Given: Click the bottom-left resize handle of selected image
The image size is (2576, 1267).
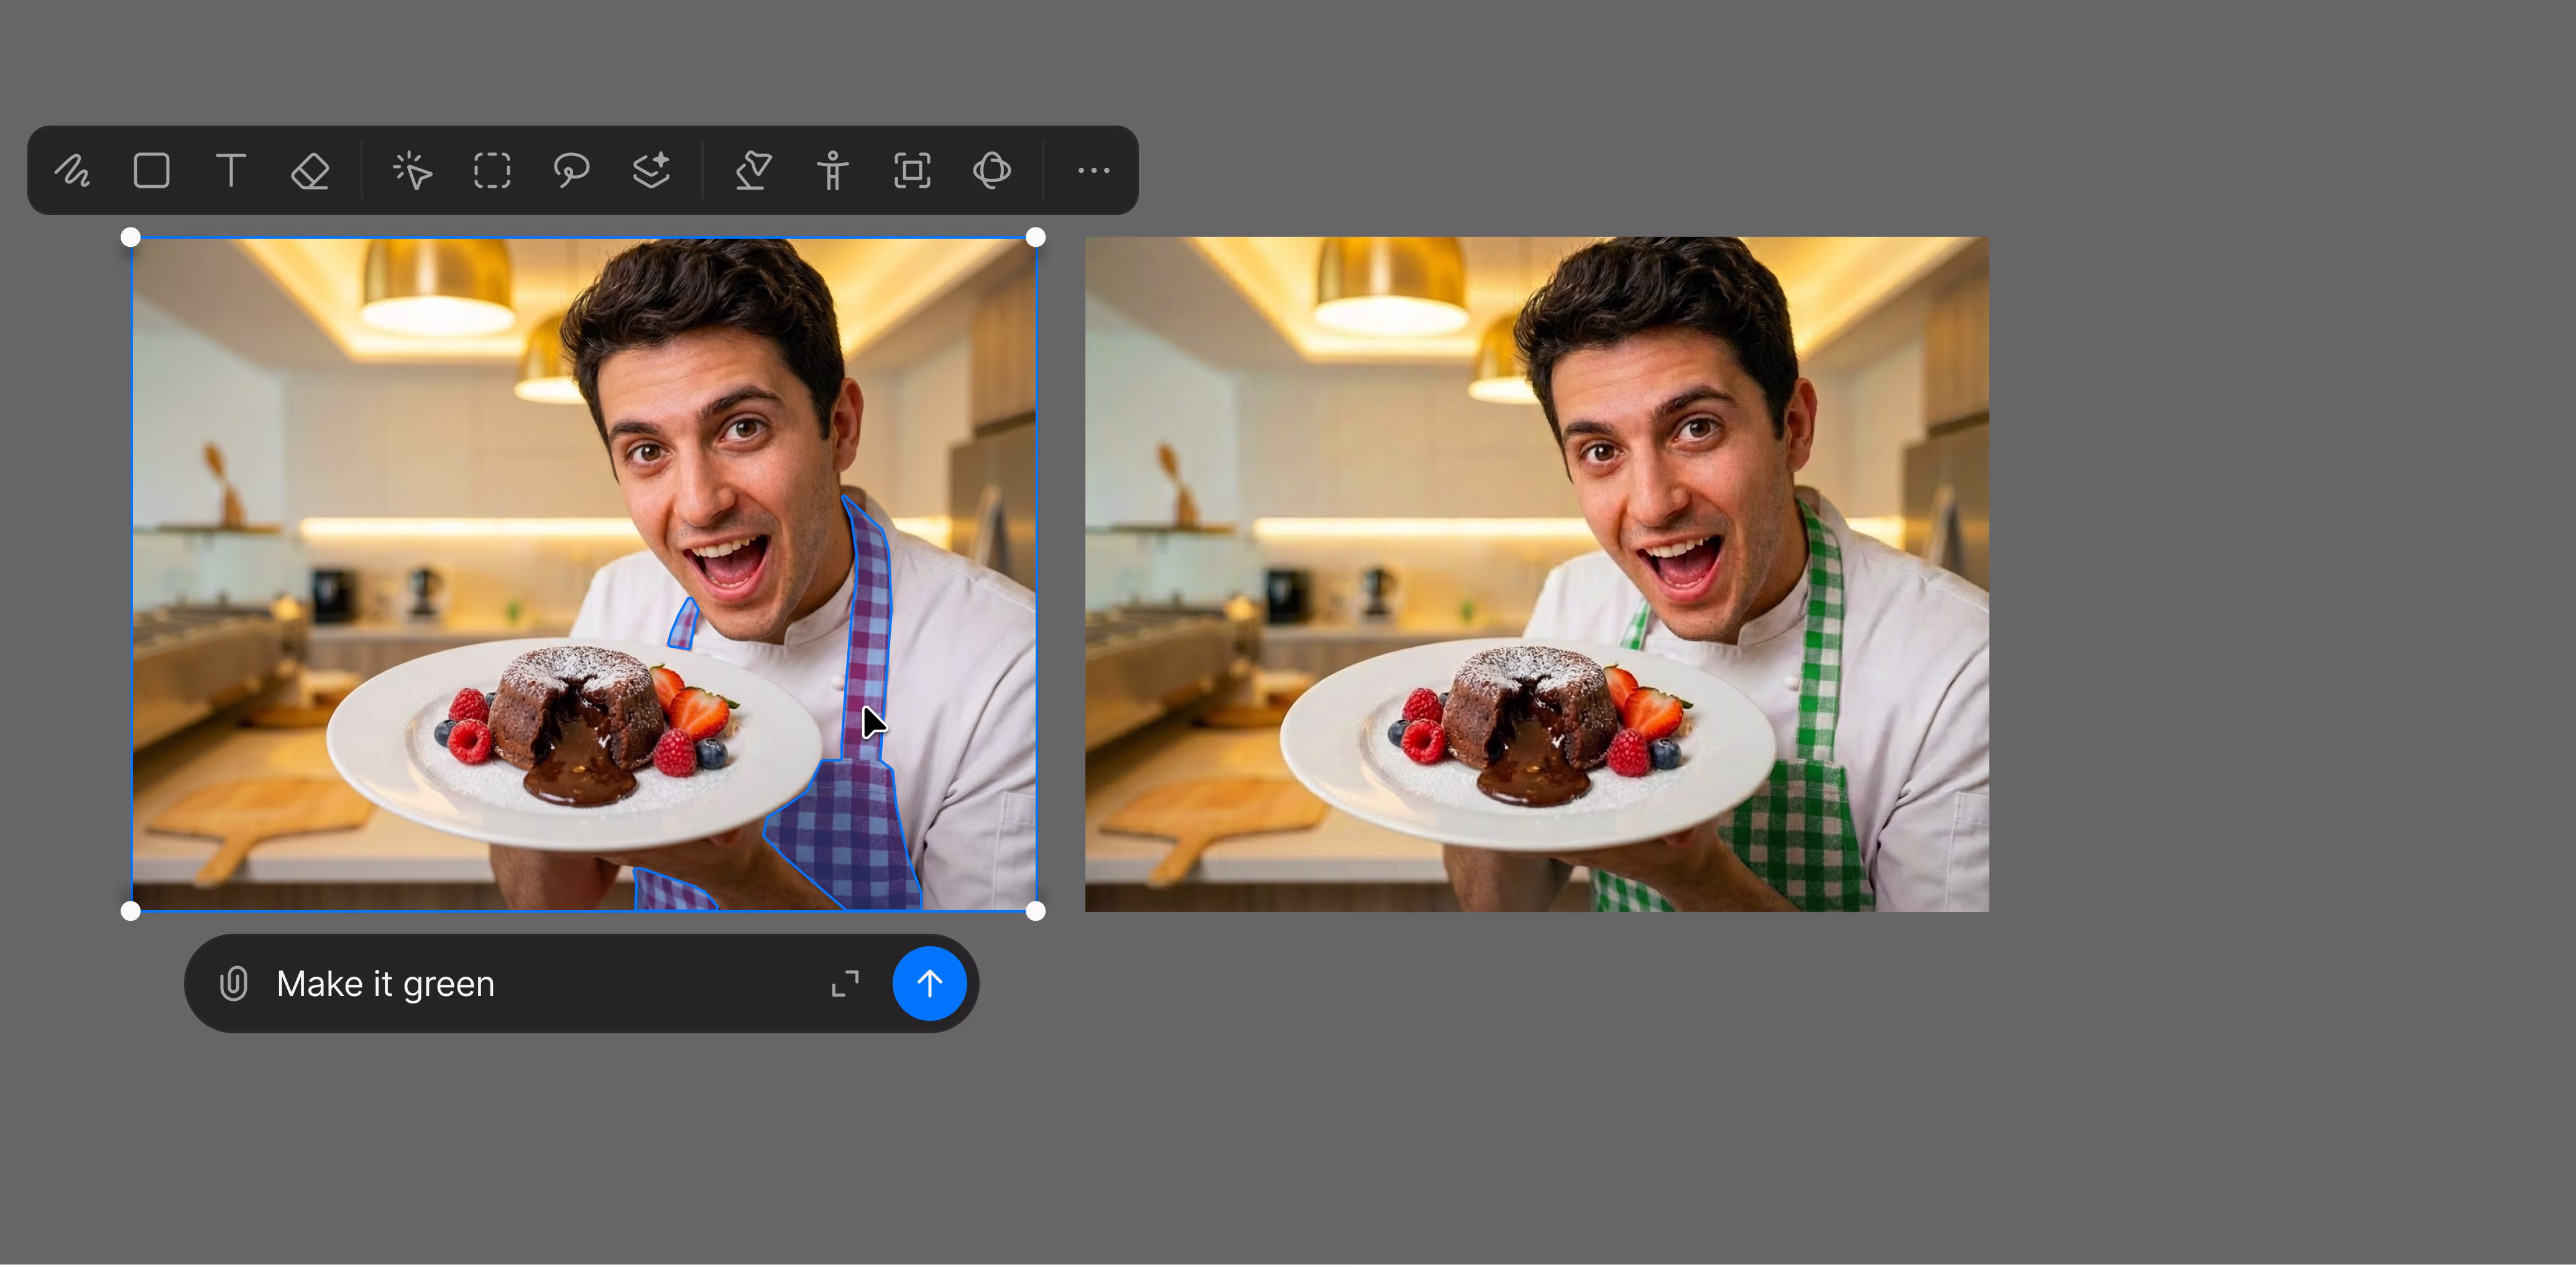Looking at the screenshot, I should coord(131,911).
